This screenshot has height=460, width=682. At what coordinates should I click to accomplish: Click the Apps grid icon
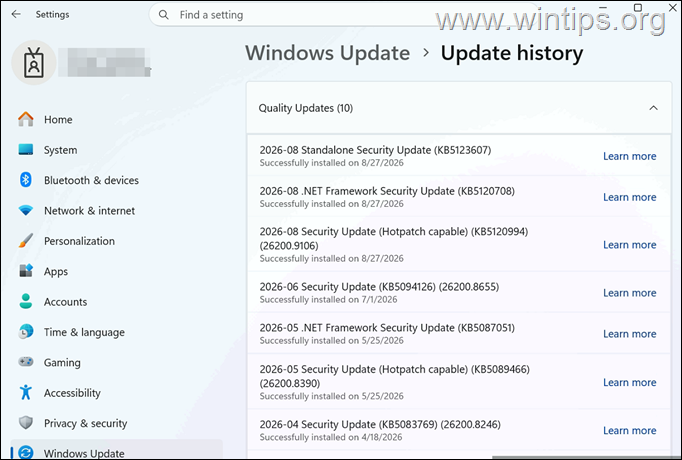click(26, 271)
